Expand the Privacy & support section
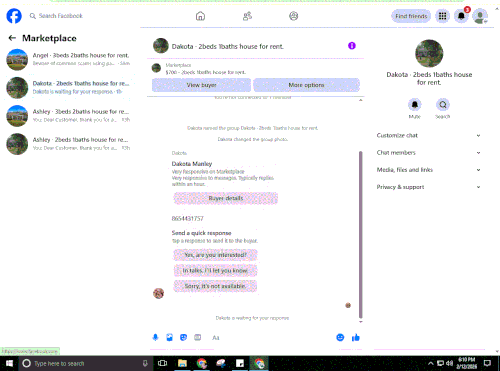500x371 pixels. 429,187
